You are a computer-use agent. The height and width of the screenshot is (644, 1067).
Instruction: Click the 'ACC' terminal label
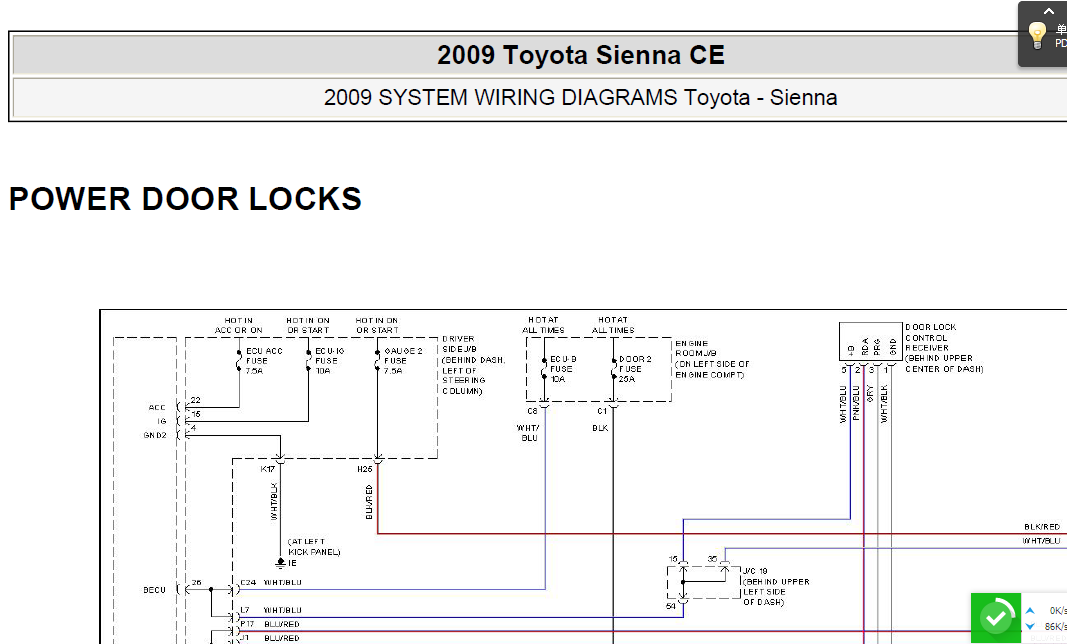(x=157, y=408)
